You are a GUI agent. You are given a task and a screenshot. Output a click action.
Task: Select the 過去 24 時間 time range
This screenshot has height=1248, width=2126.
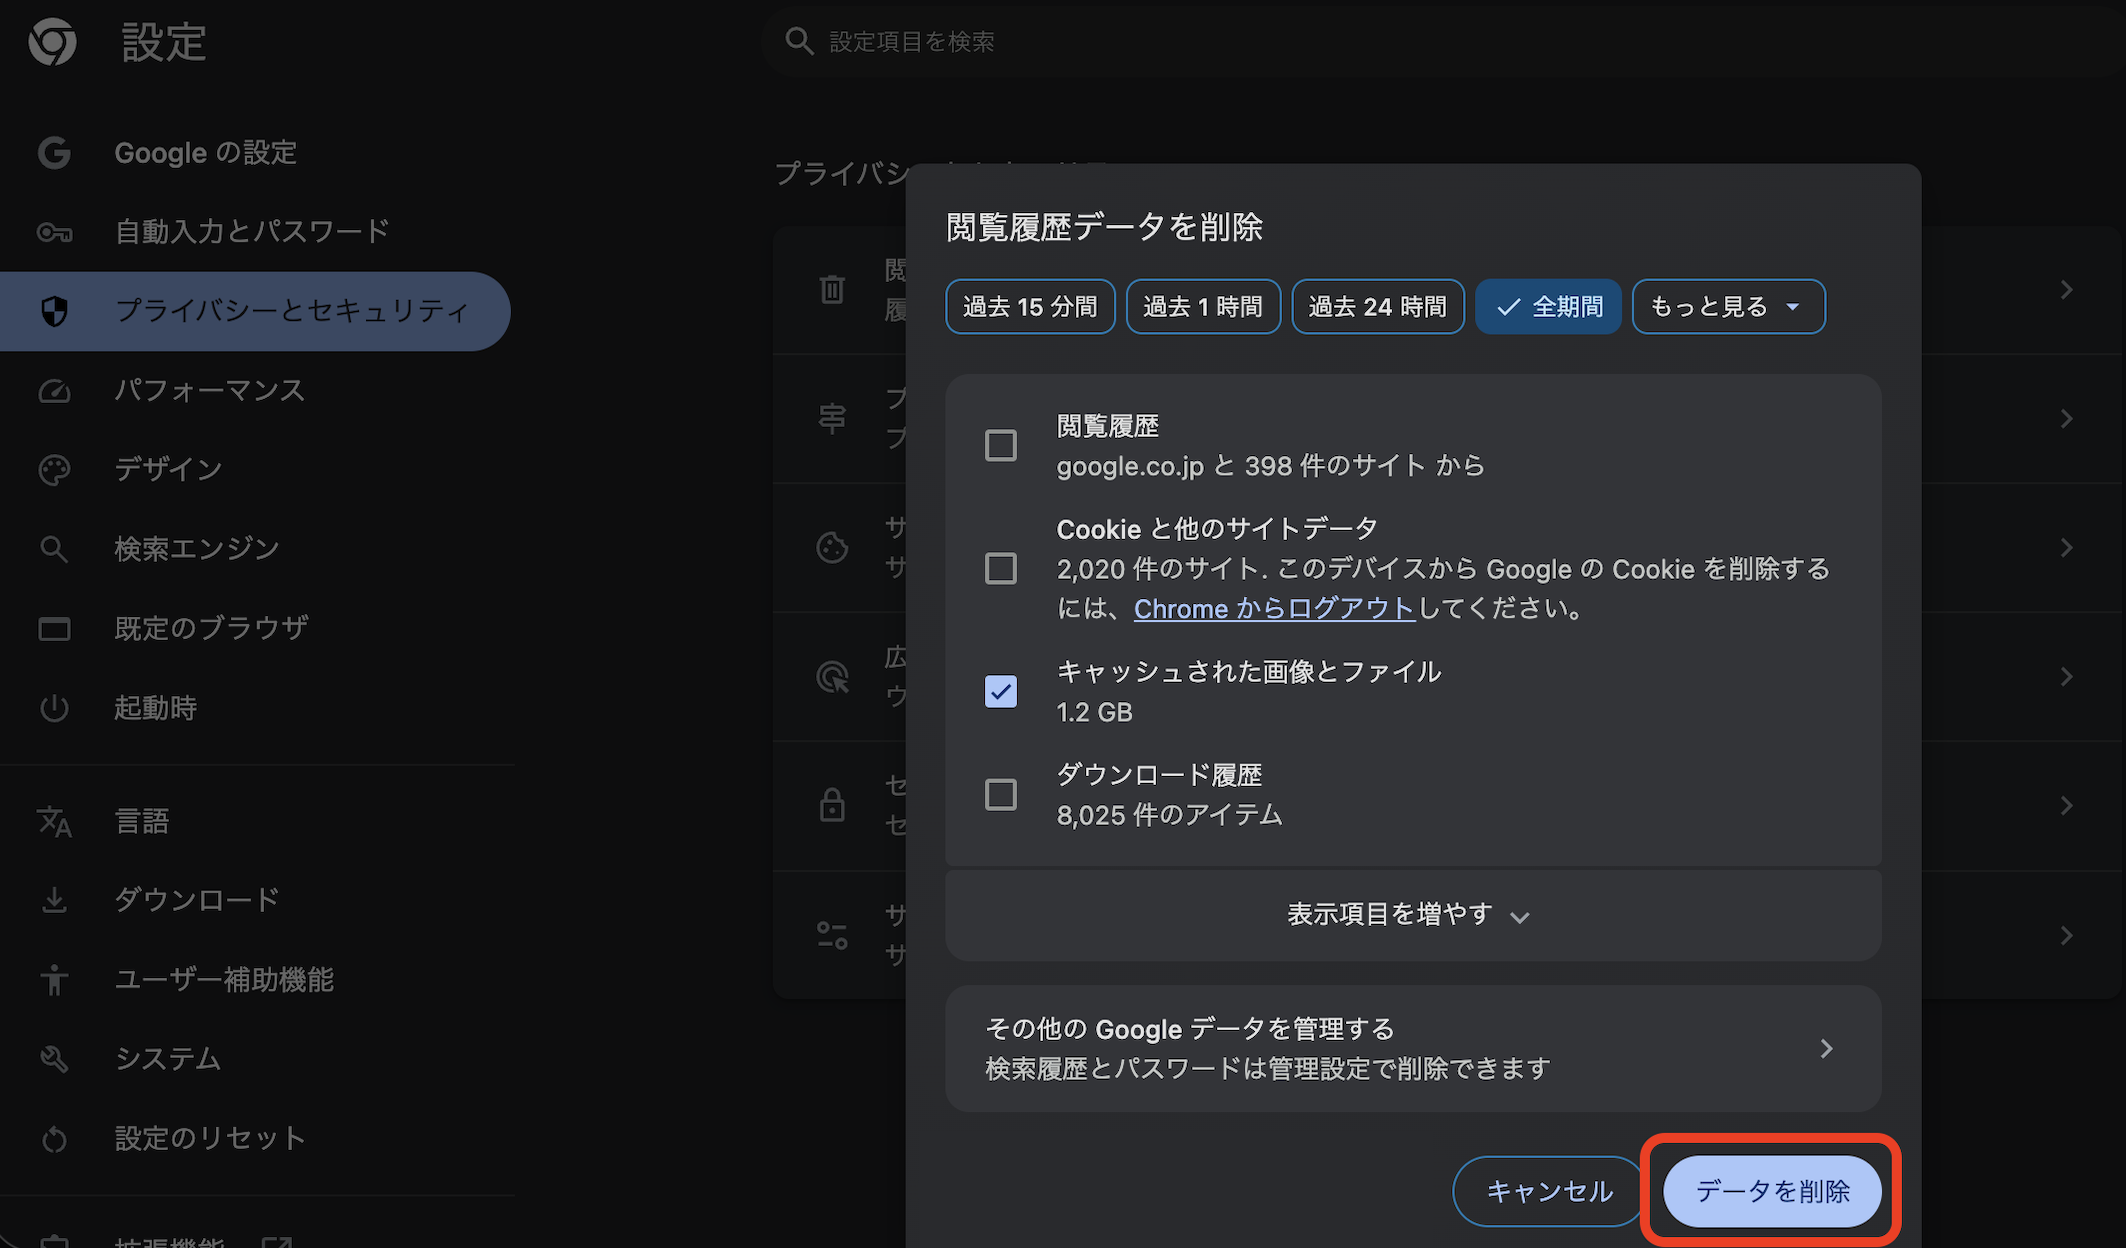coord(1378,306)
